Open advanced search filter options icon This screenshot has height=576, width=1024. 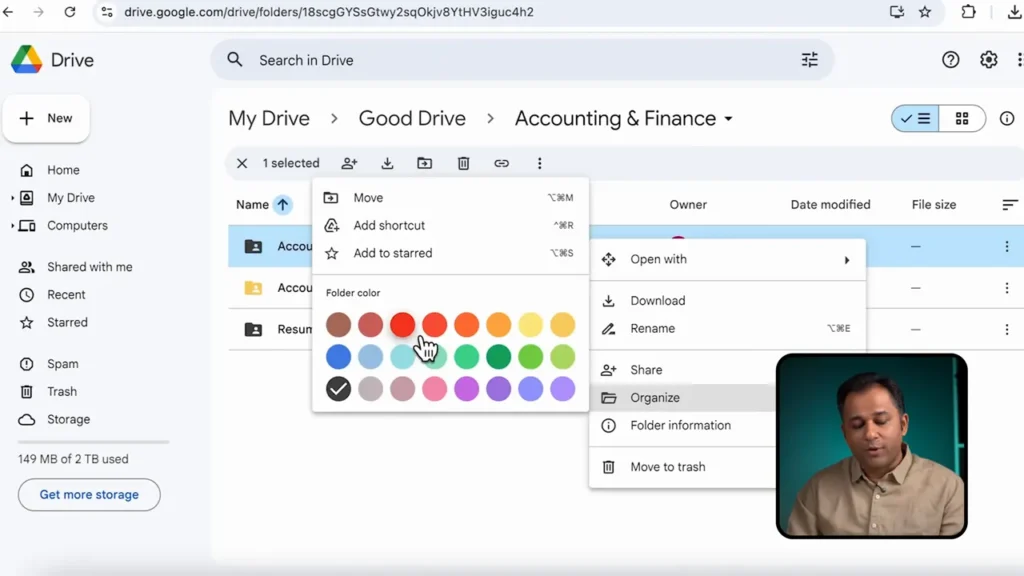click(809, 60)
